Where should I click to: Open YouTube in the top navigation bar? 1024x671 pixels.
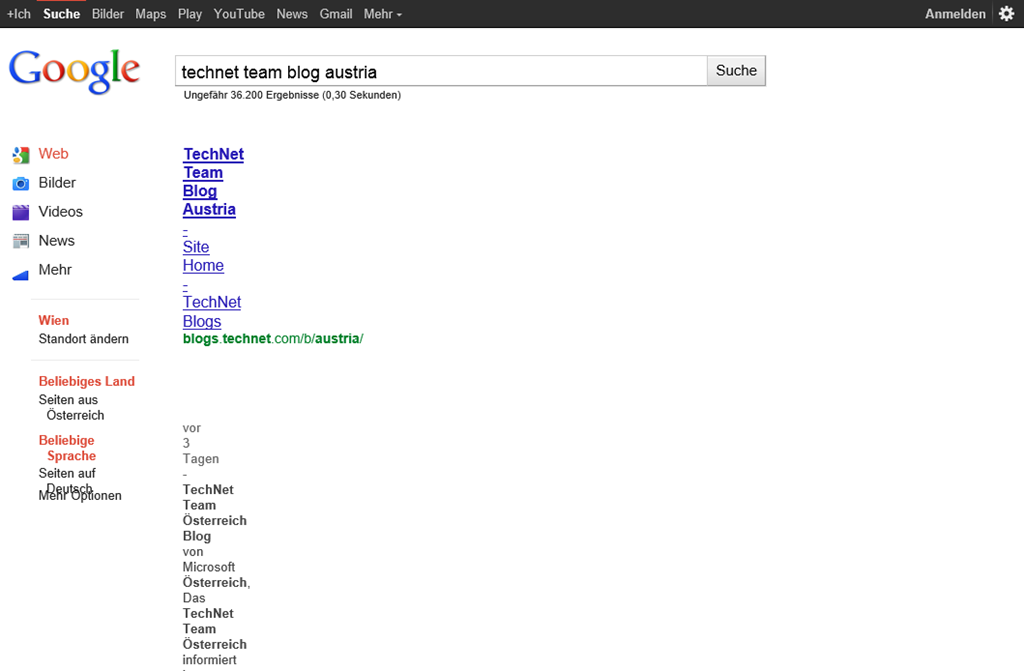point(239,14)
